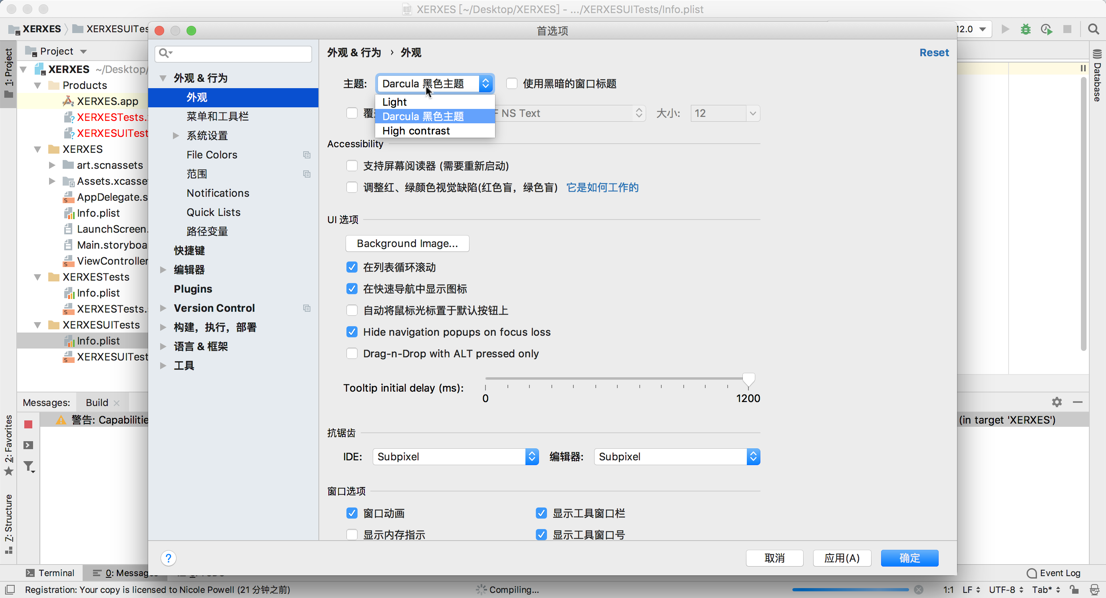The height and width of the screenshot is (598, 1106).
Task: Click the pause marker in editor's top-right corner
Action: point(1083,68)
